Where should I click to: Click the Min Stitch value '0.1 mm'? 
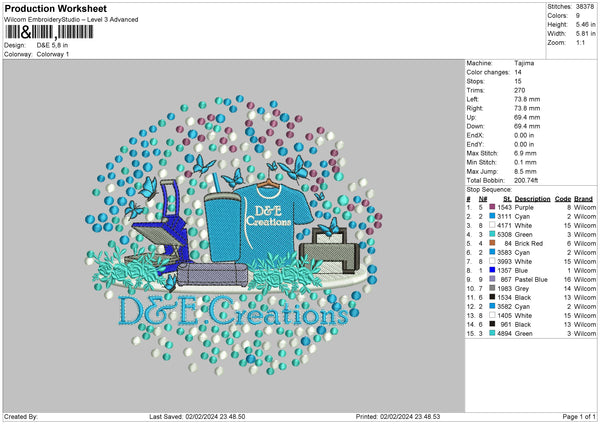tap(525, 162)
